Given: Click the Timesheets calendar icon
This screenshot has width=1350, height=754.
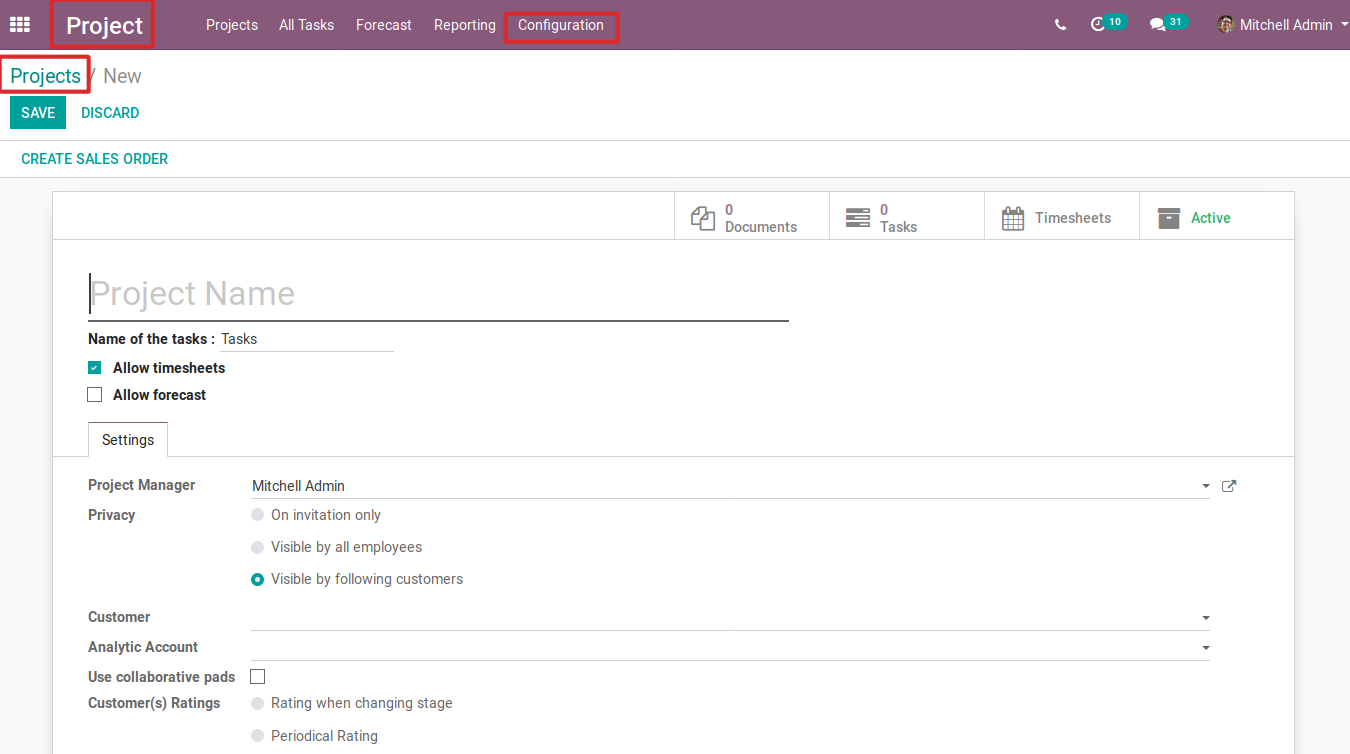Looking at the screenshot, I should [x=1013, y=218].
